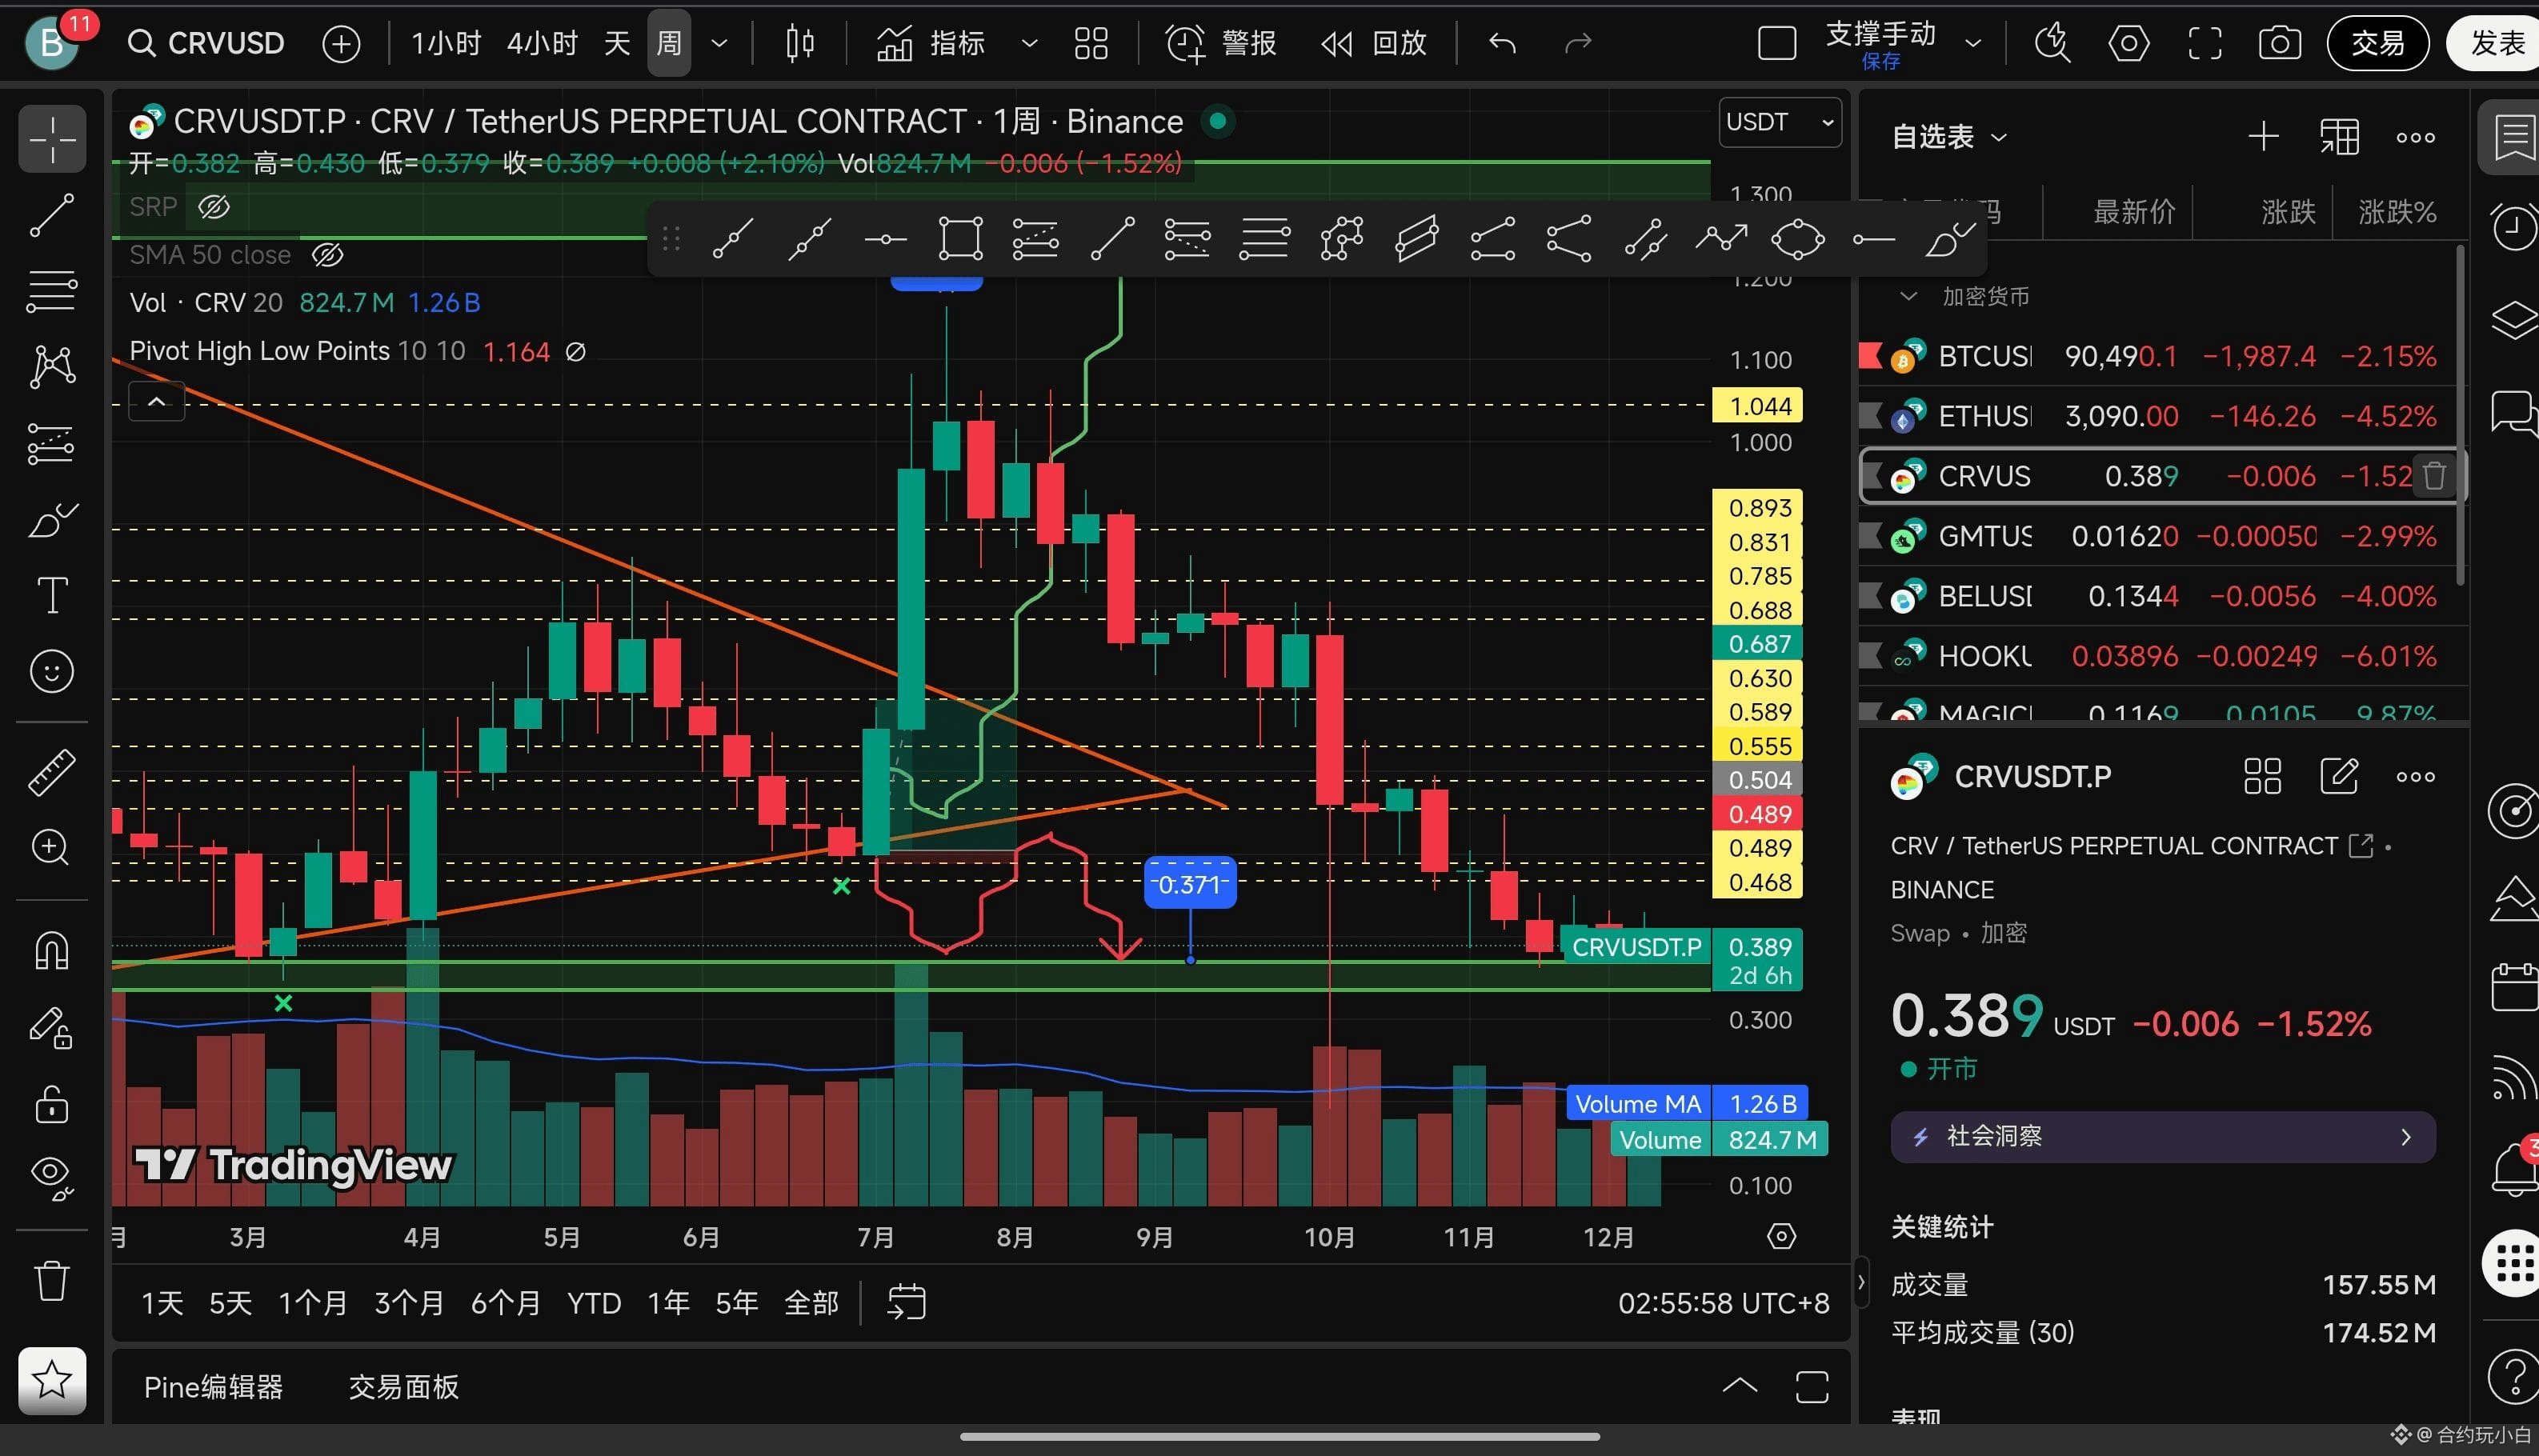Open the favorites star toolbar button
This screenshot has width=2539, height=1456.
[x=52, y=1381]
